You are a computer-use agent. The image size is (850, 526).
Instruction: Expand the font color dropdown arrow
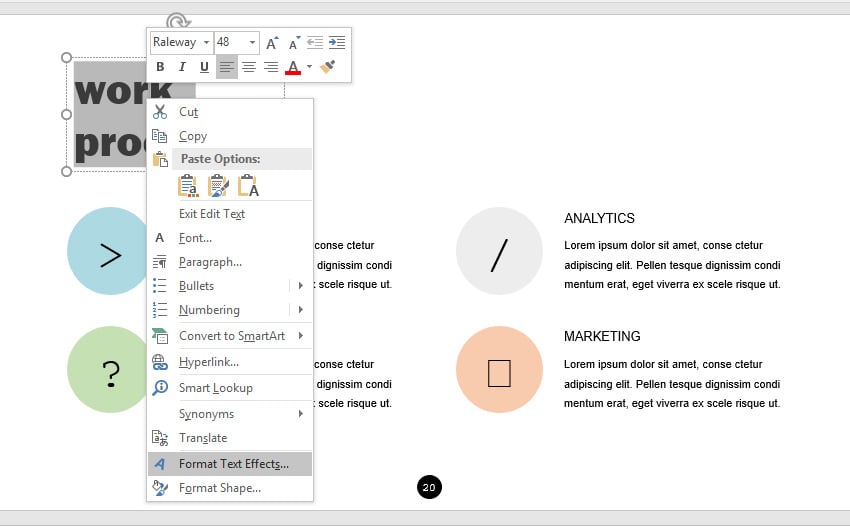pyautogui.click(x=309, y=67)
